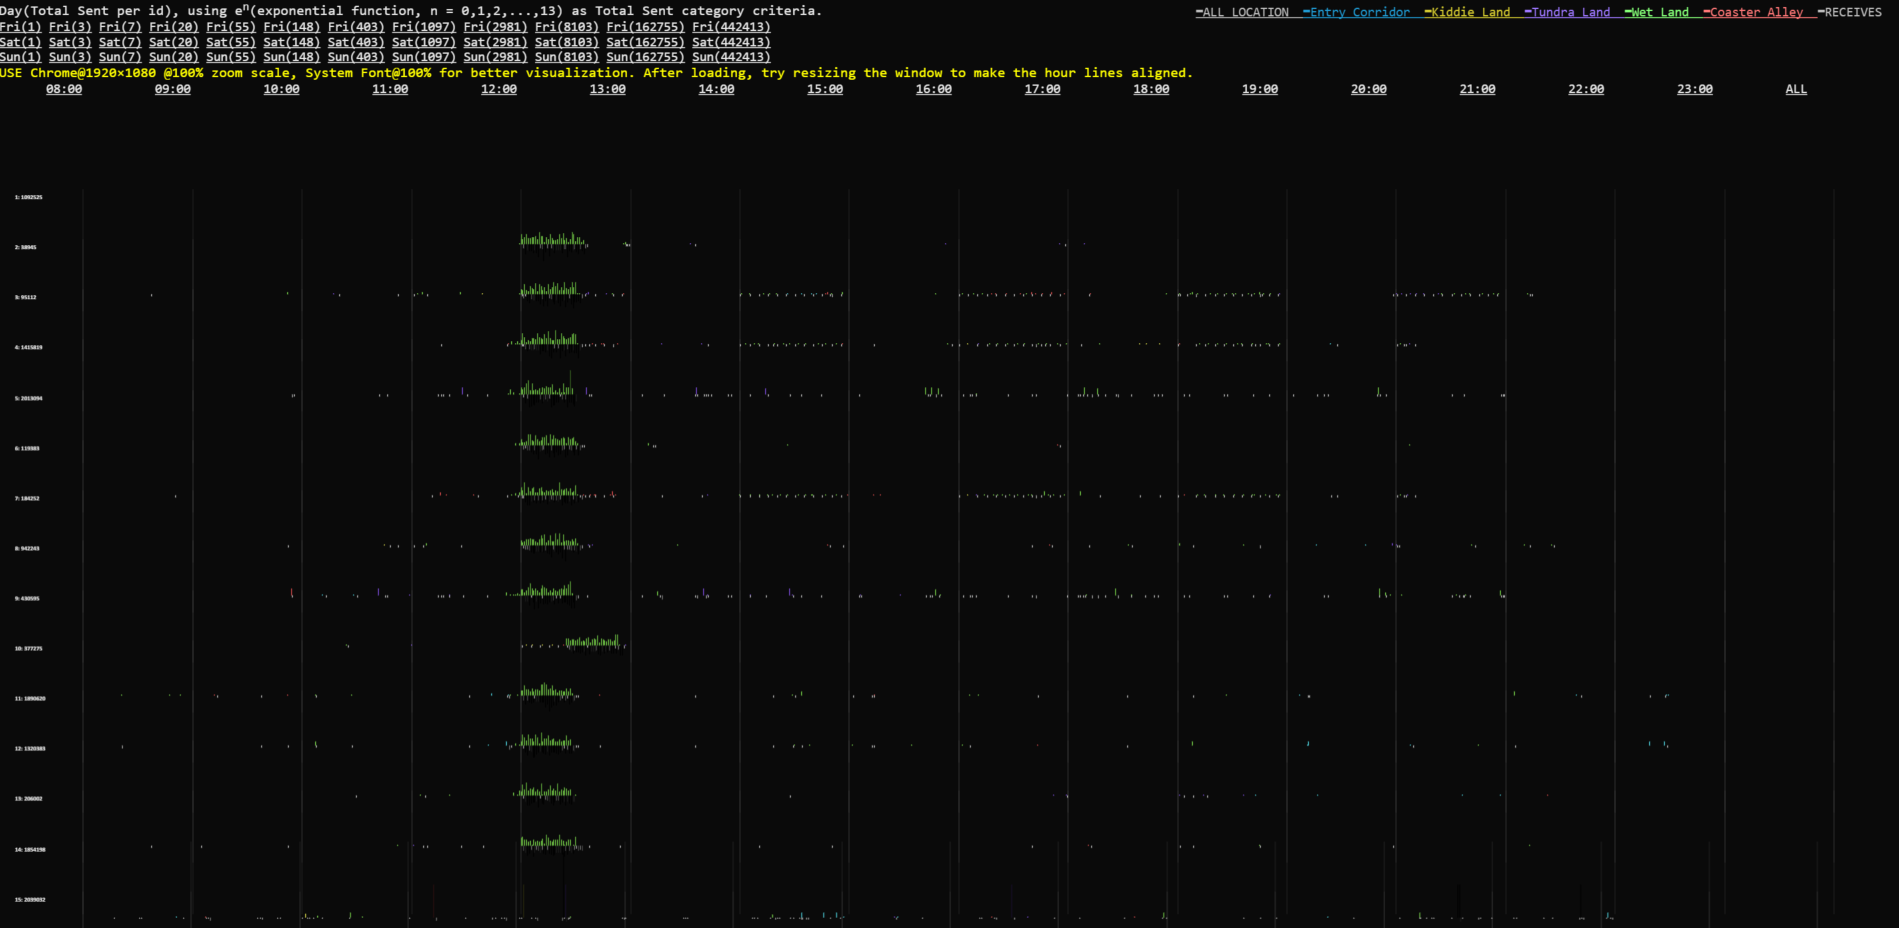Select the 22:00 hour link
The width and height of the screenshot is (1899, 928).
point(1587,89)
